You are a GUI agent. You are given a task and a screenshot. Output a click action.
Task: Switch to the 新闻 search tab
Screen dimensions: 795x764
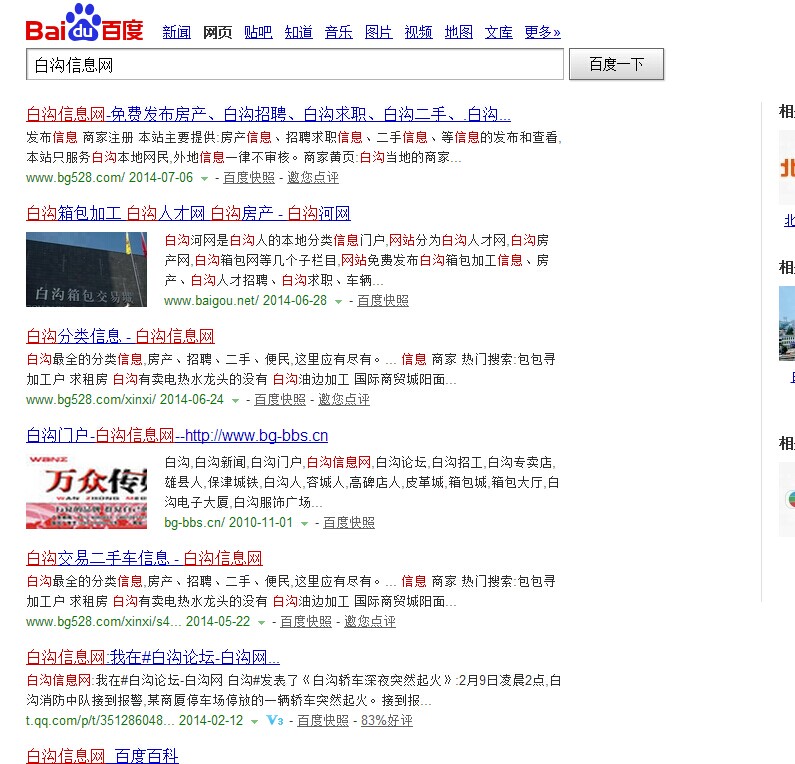[176, 32]
